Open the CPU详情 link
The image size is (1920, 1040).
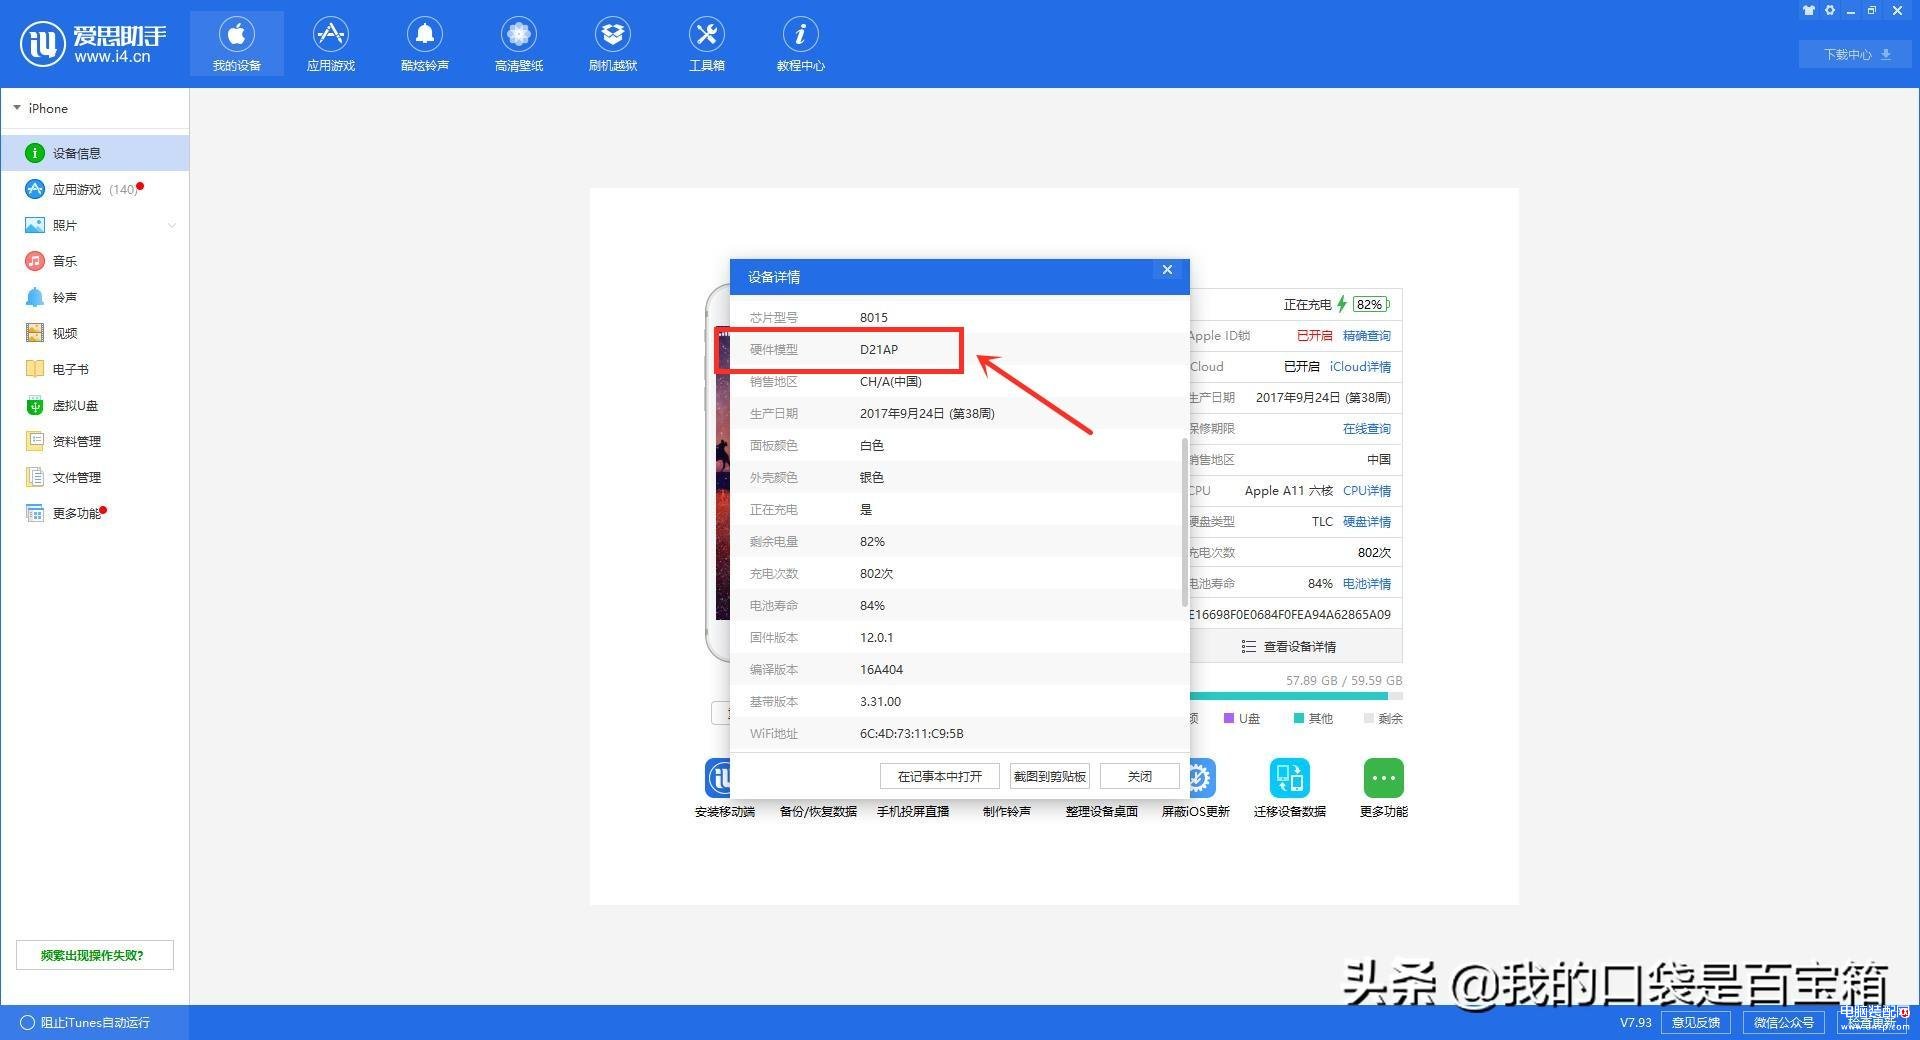pyautogui.click(x=1366, y=490)
